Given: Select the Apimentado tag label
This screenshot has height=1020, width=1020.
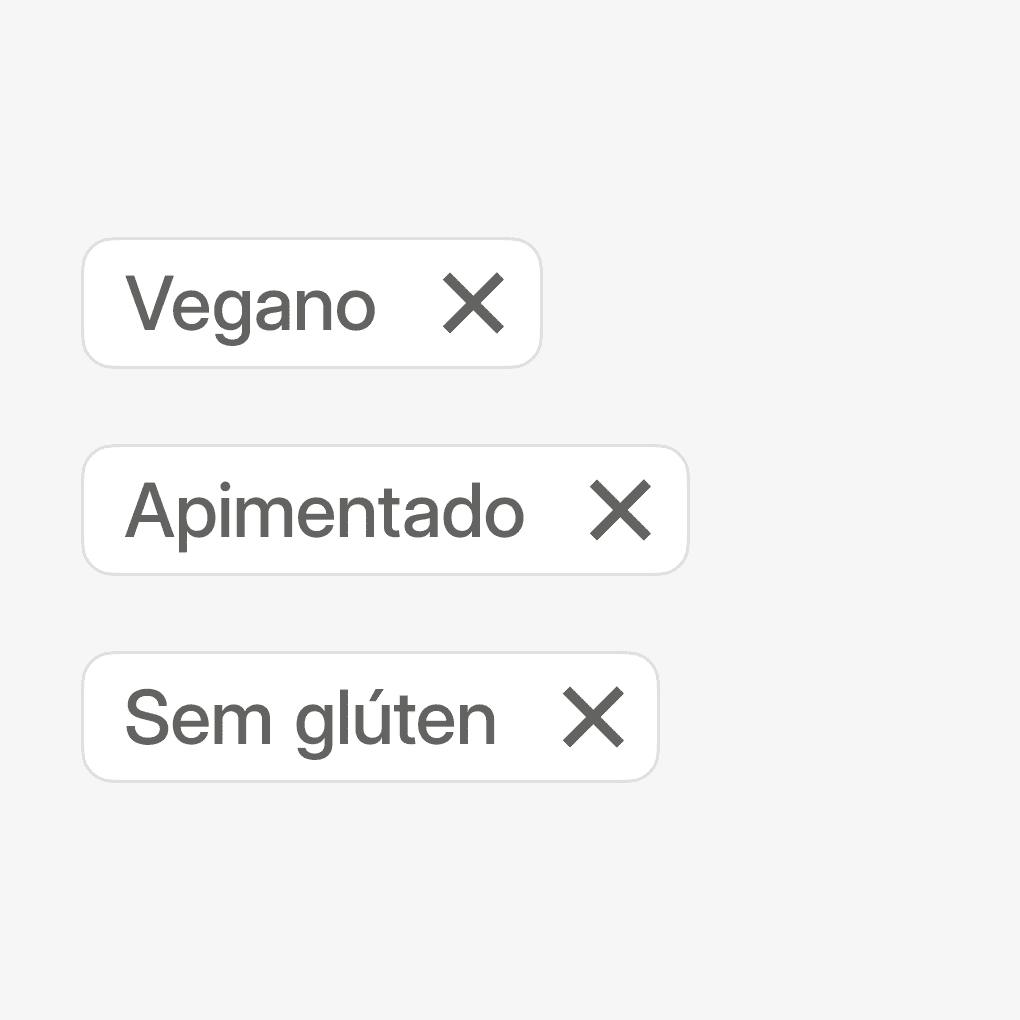Looking at the screenshot, I should (x=324, y=511).
